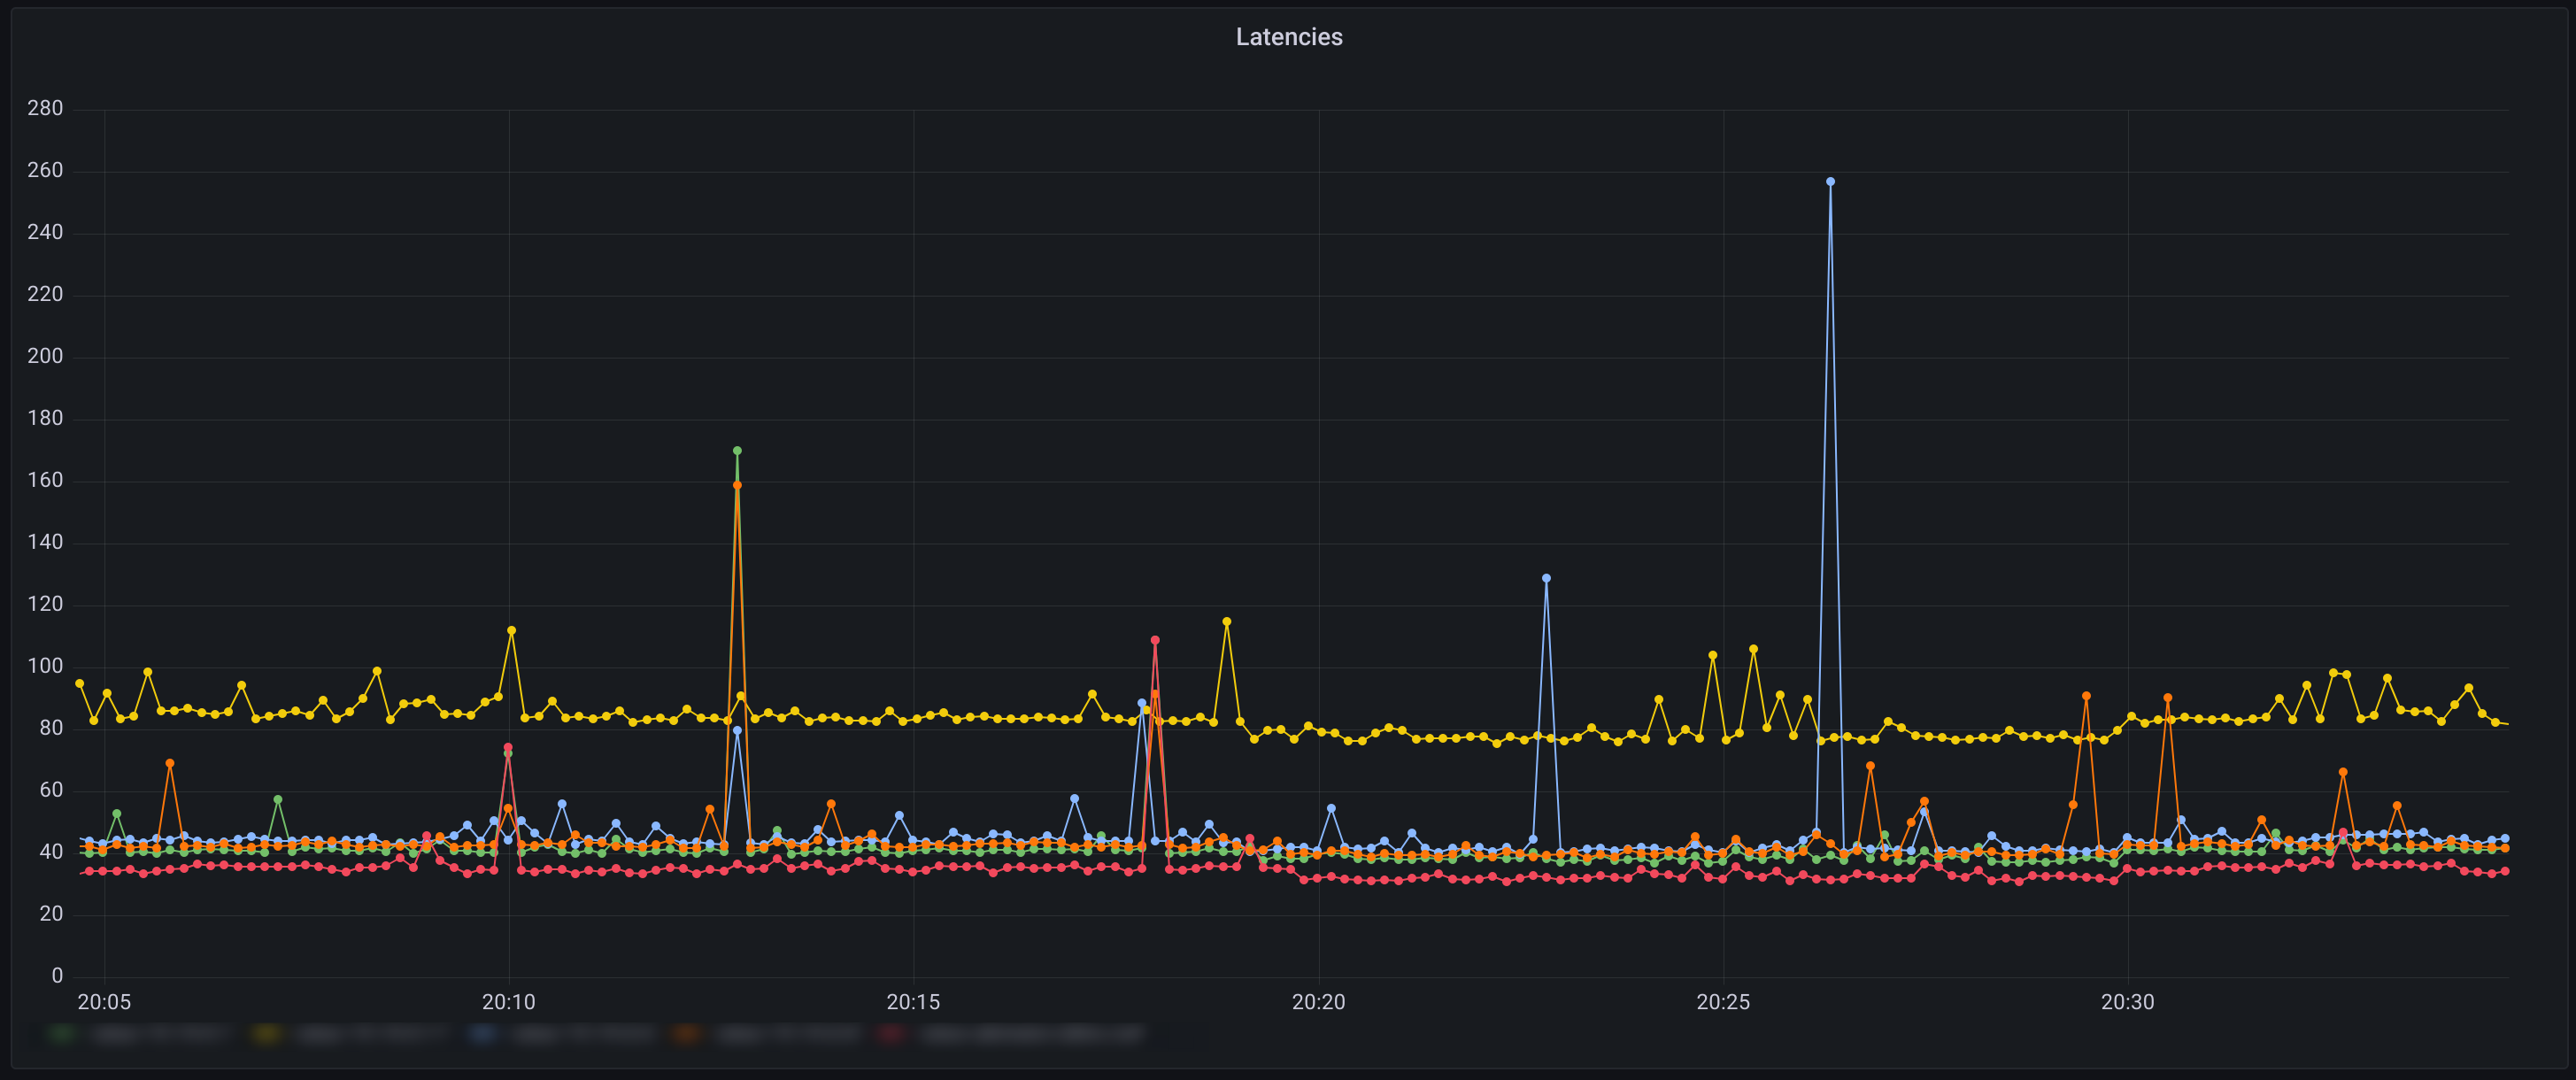Click the orange peak point near 159
The image size is (2576, 1080).
coord(737,486)
